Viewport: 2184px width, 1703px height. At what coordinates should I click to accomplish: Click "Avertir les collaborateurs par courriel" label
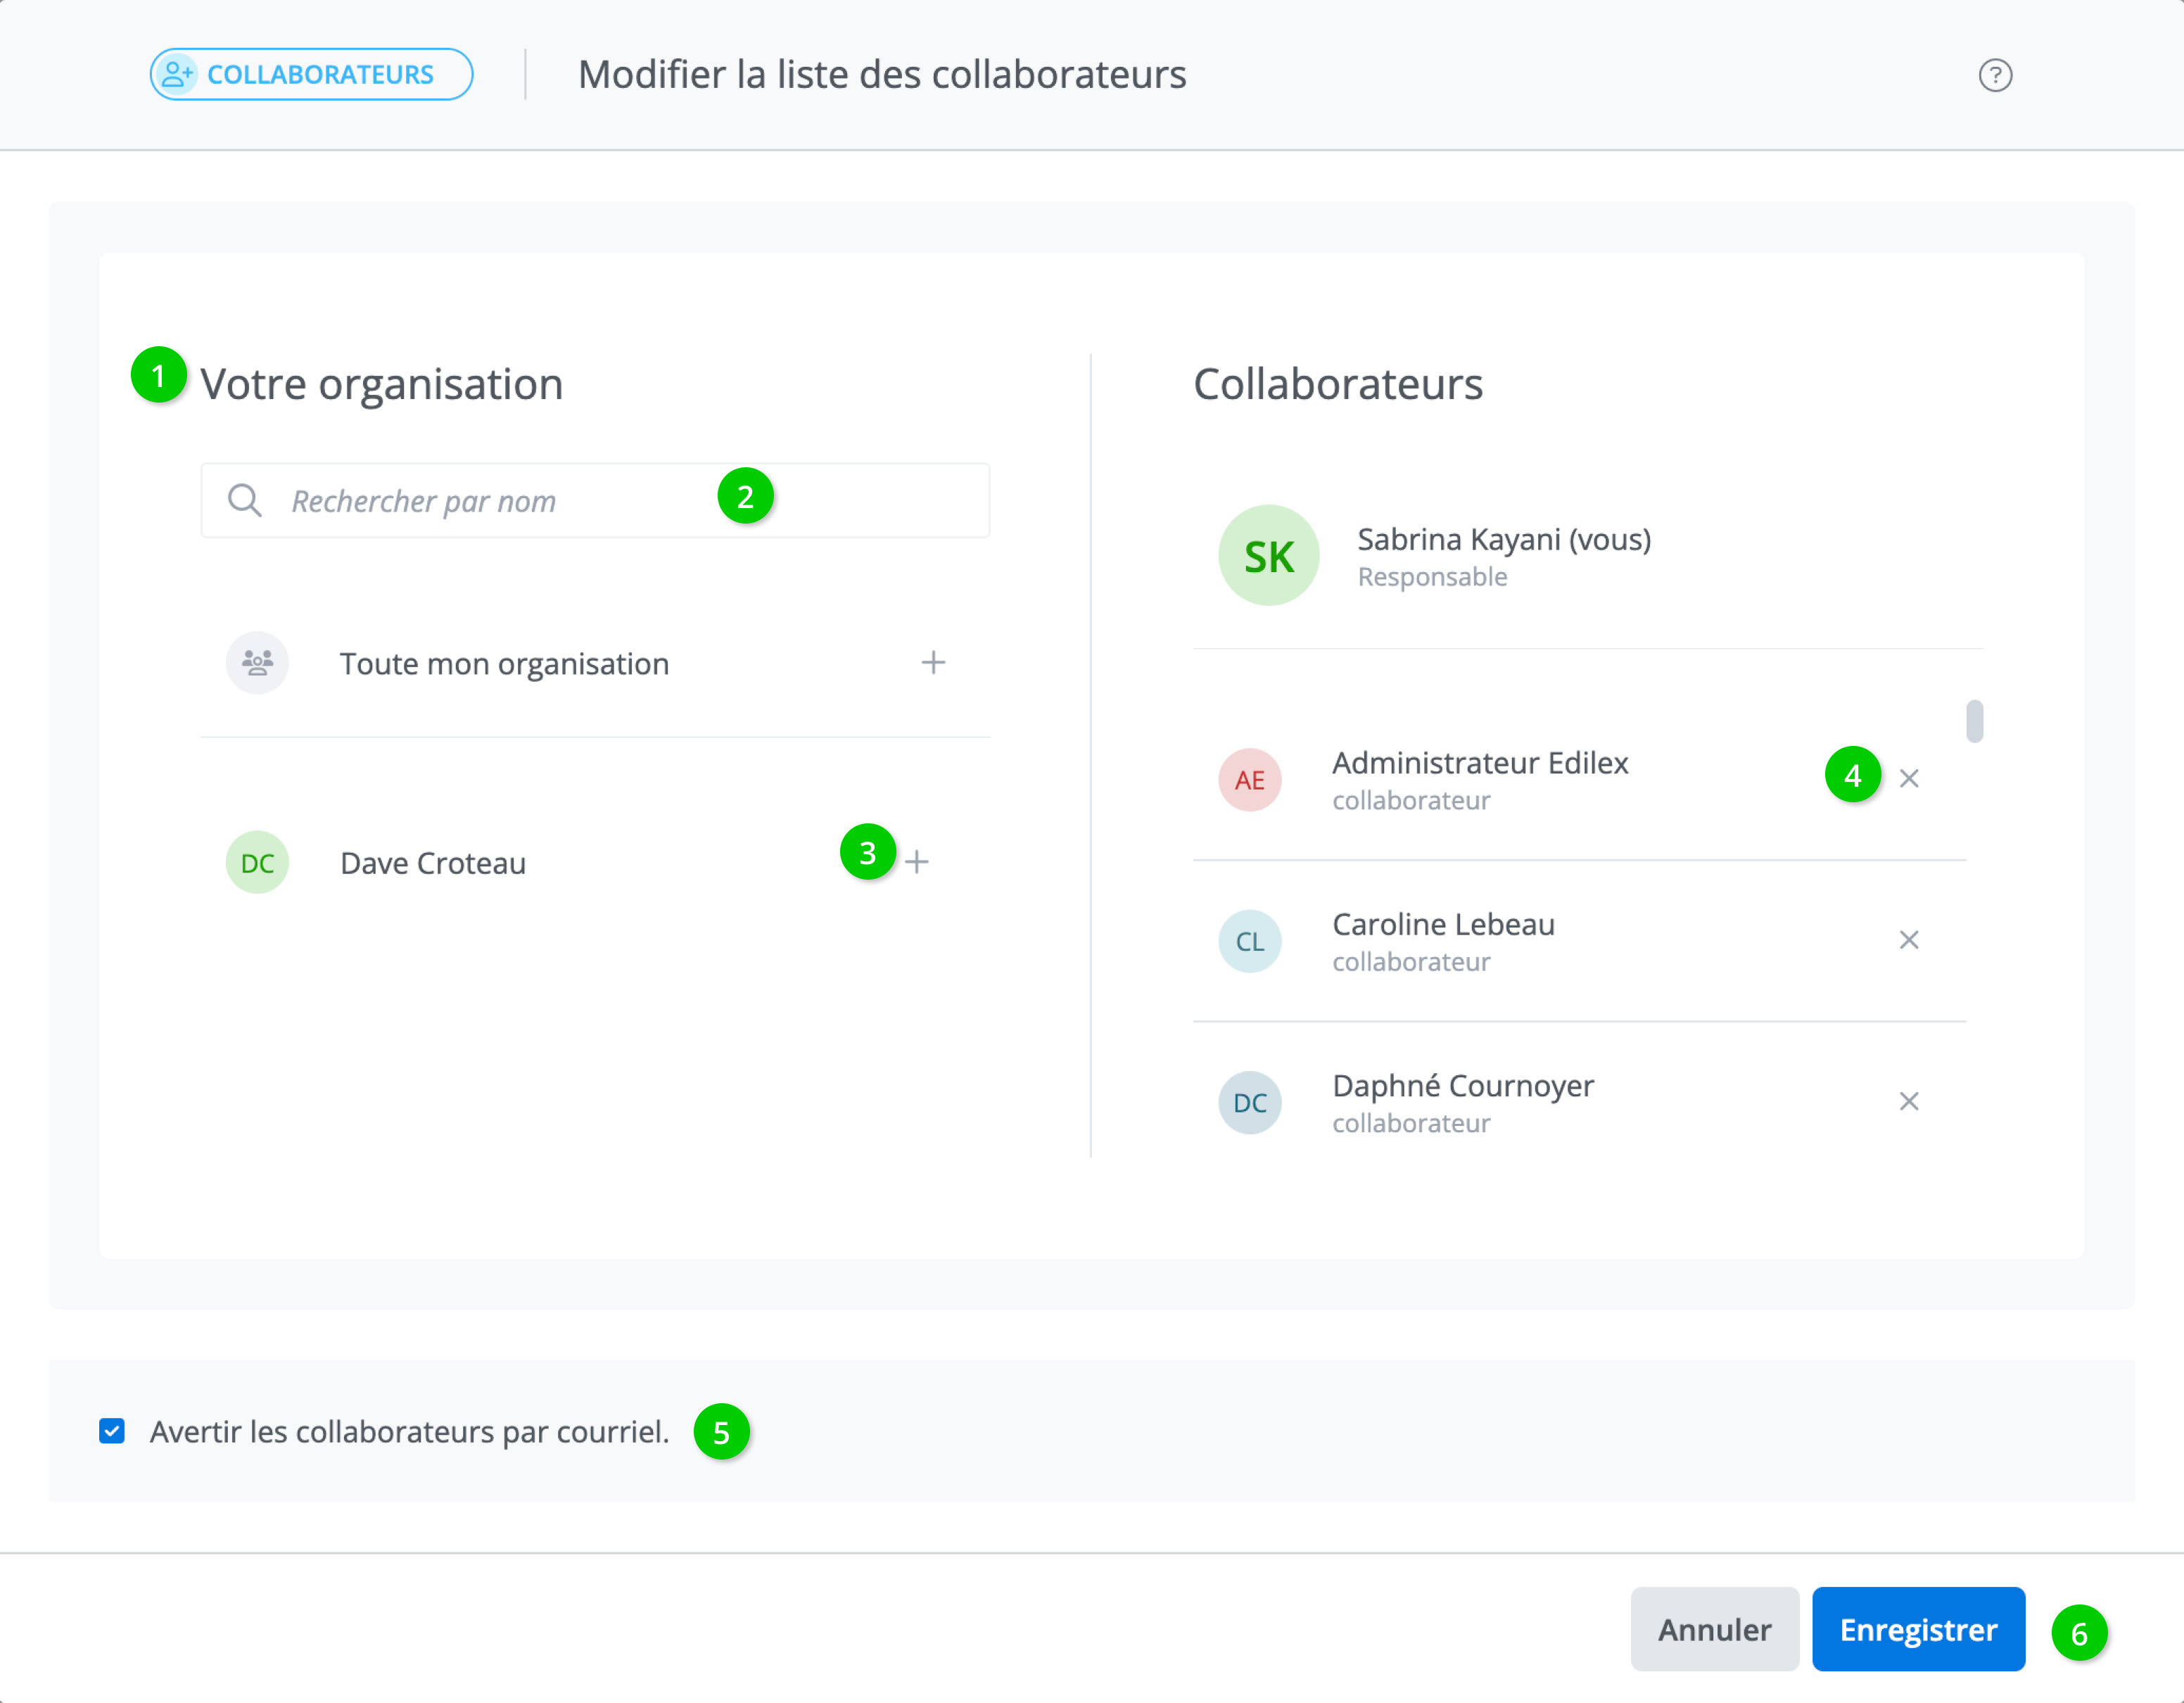(409, 1431)
